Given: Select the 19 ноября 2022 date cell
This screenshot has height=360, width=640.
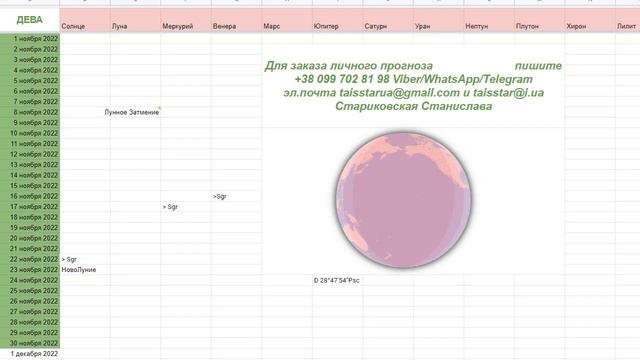Looking at the screenshot, I should (x=30, y=228).
